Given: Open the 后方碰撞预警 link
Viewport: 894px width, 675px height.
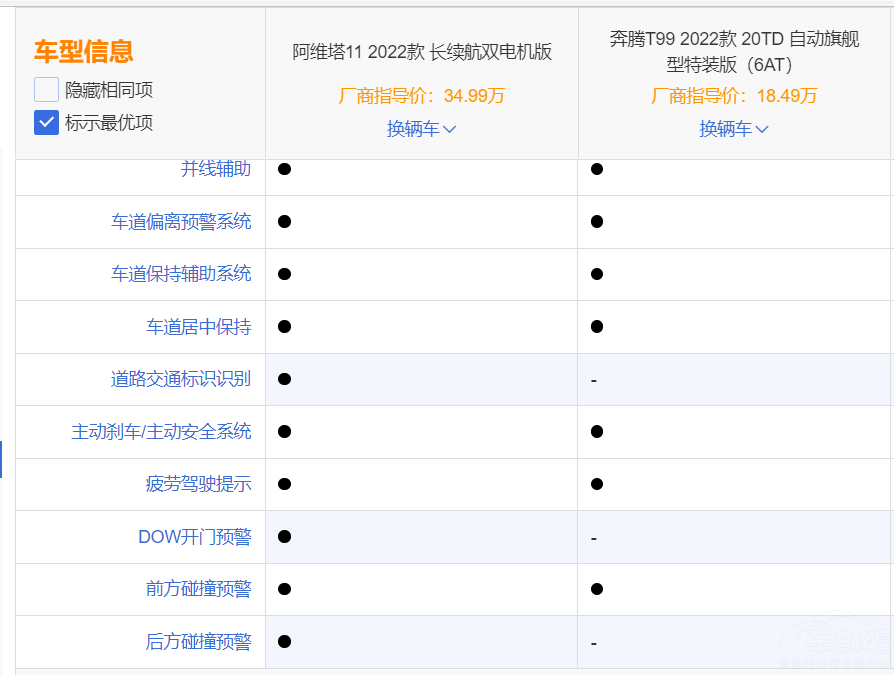Looking at the screenshot, I should (198, 642).
